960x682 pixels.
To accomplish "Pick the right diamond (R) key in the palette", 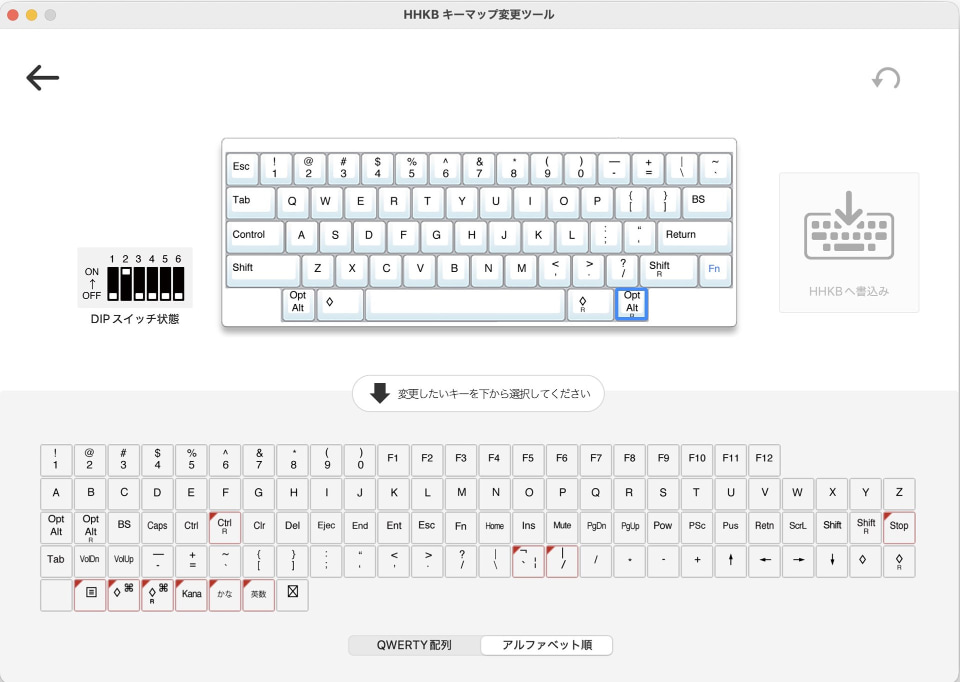I will [x=899, y=560].
